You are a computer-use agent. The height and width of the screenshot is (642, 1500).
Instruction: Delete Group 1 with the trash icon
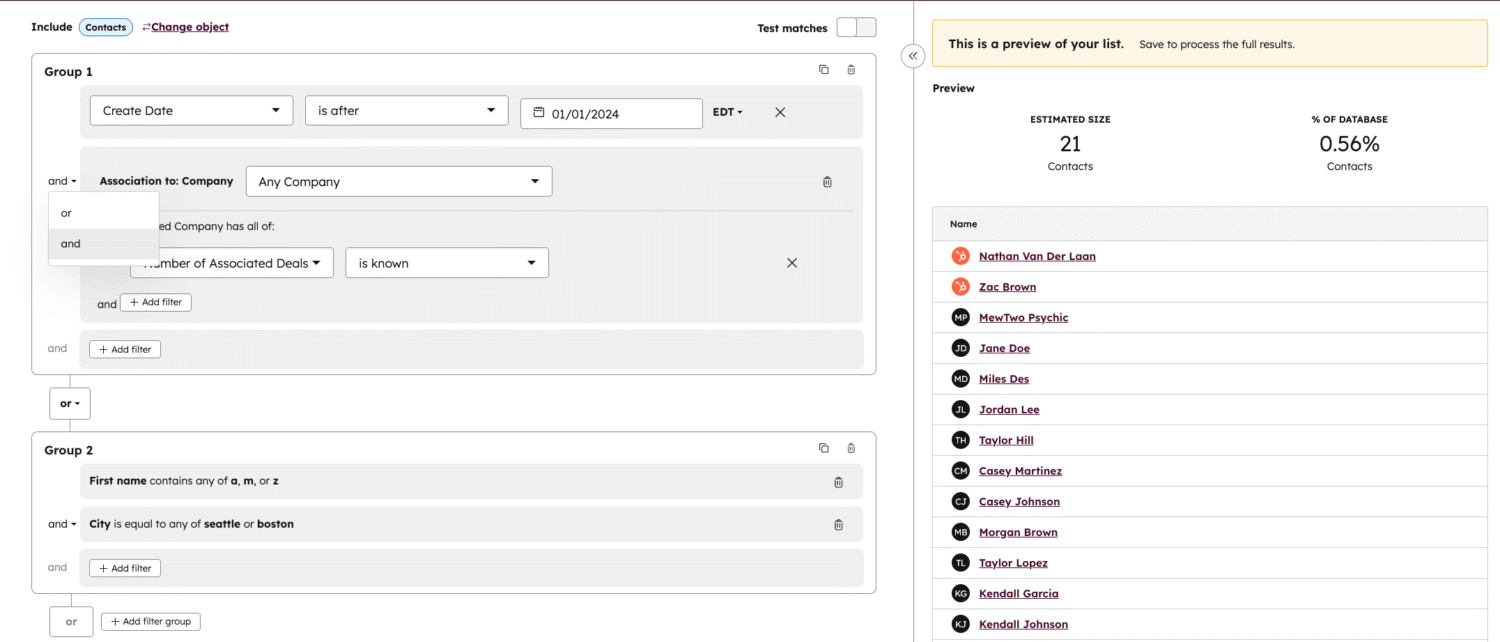(x=851, y=70)
